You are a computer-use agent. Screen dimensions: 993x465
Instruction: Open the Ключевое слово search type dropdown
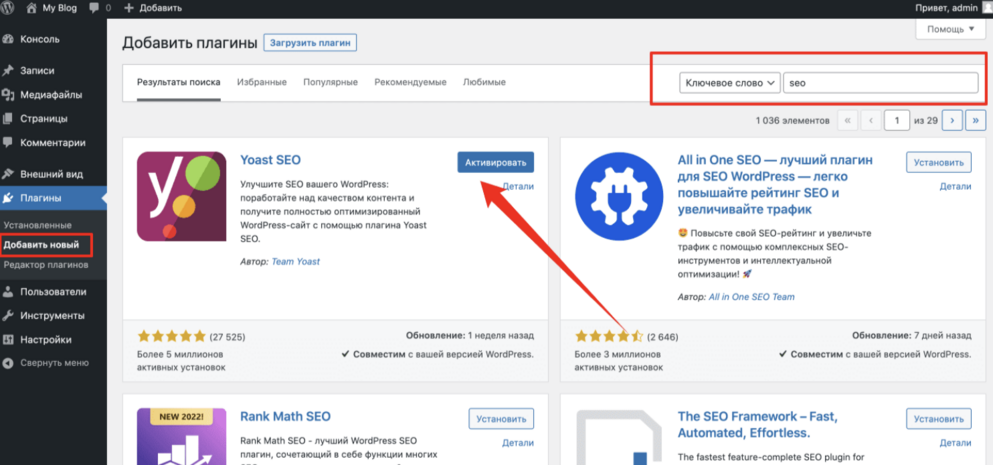tap(730, 83)
